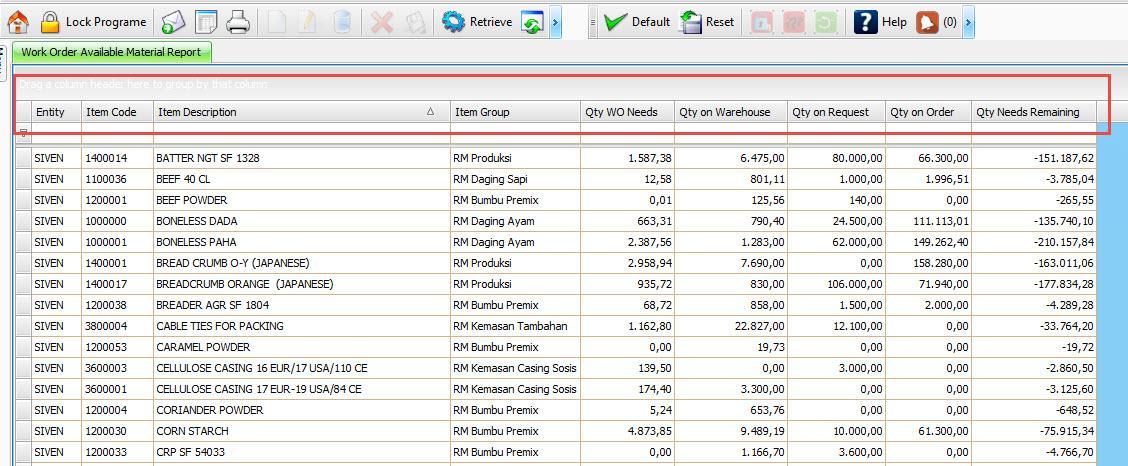Sort by Qty on Request column header
This screenshot has width=1128, height=466.
pos(837,111)
